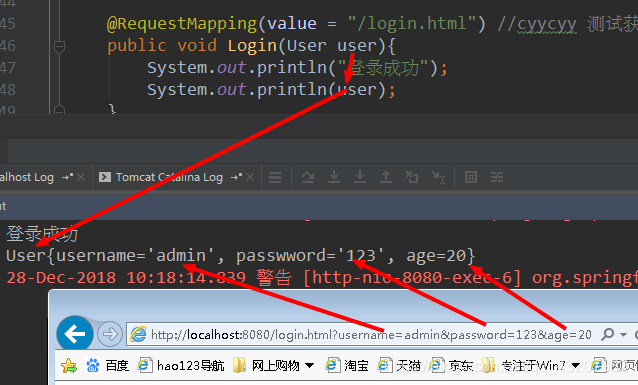Click the Run to Cursor icon
Screen dimensions: 638x385
click(439, 177)
